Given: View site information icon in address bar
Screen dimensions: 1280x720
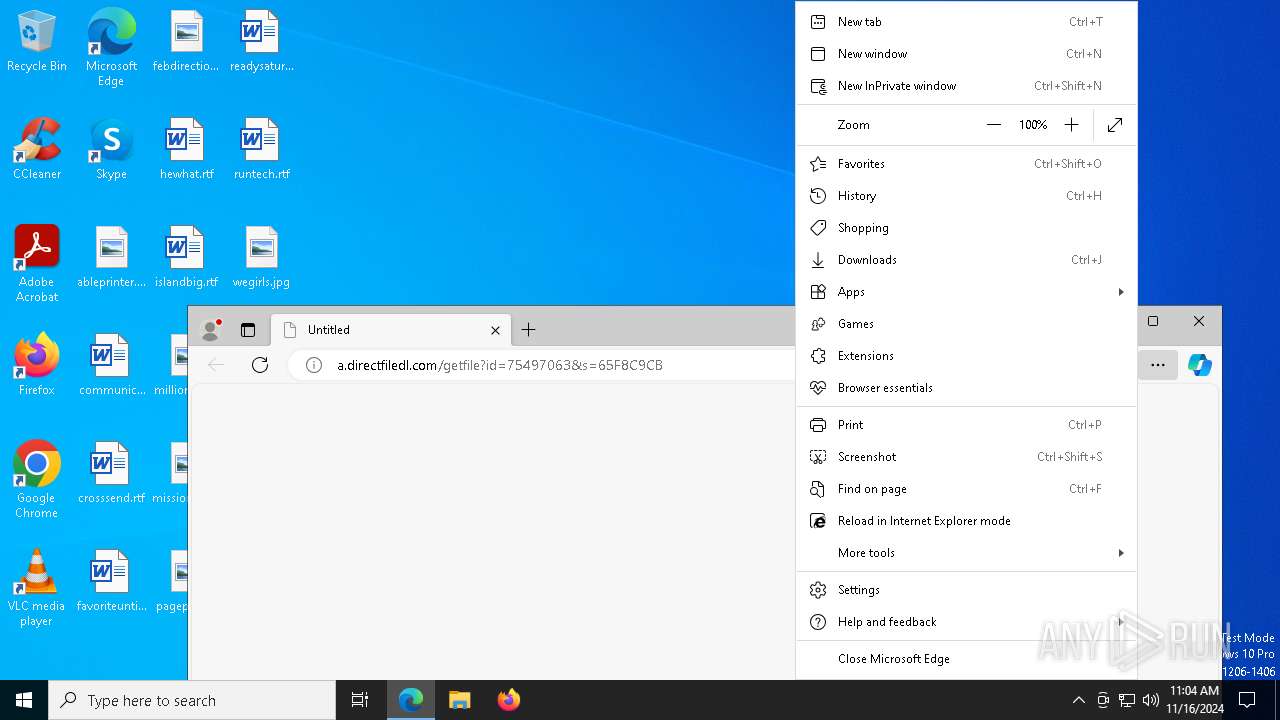Looking at the screenshot, I should click(314, 365).
